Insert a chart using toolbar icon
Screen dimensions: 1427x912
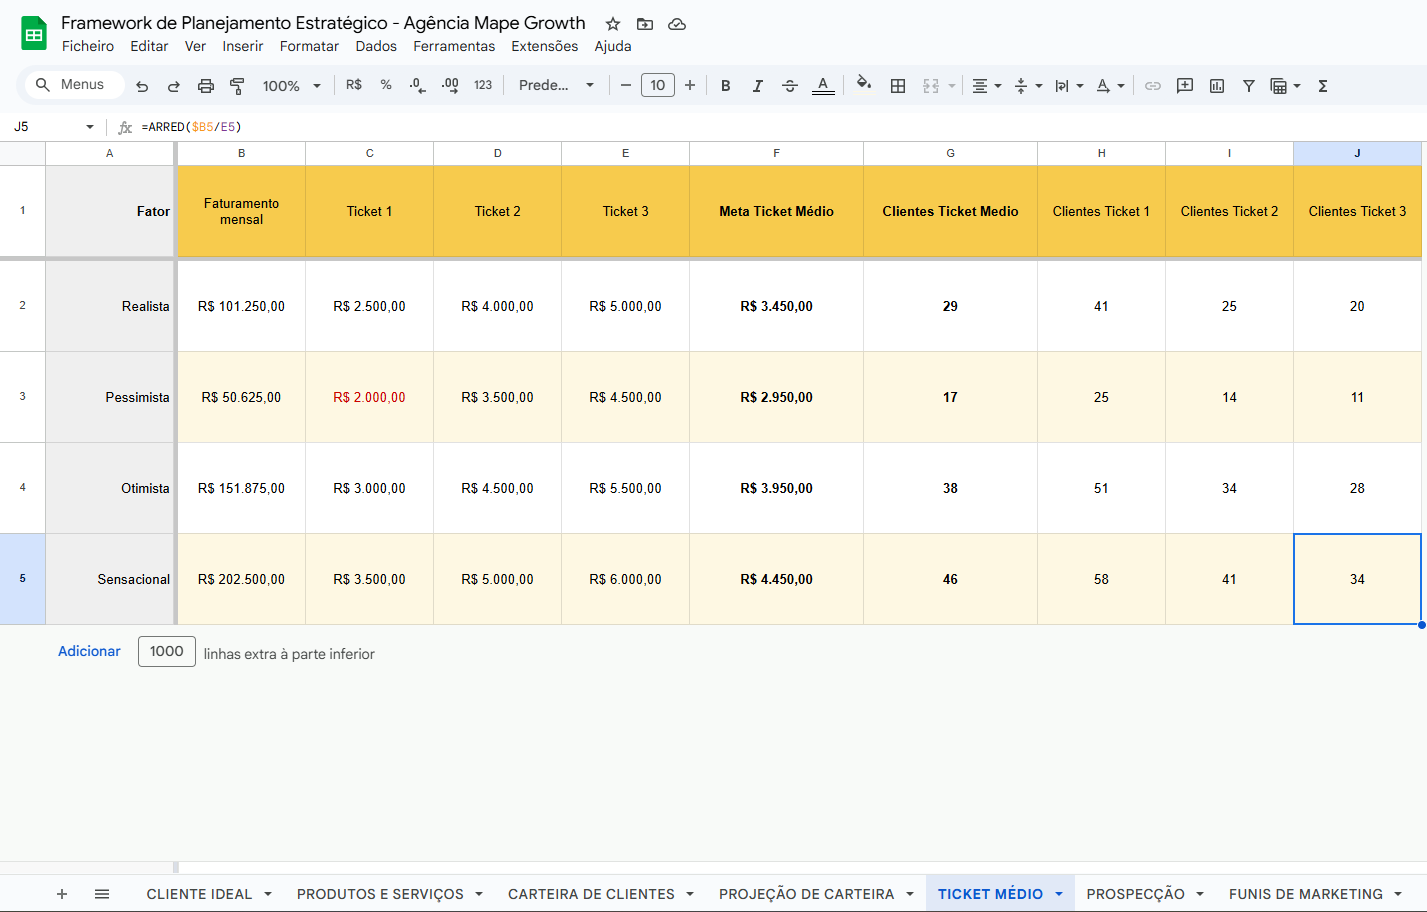pos(1216,86)
